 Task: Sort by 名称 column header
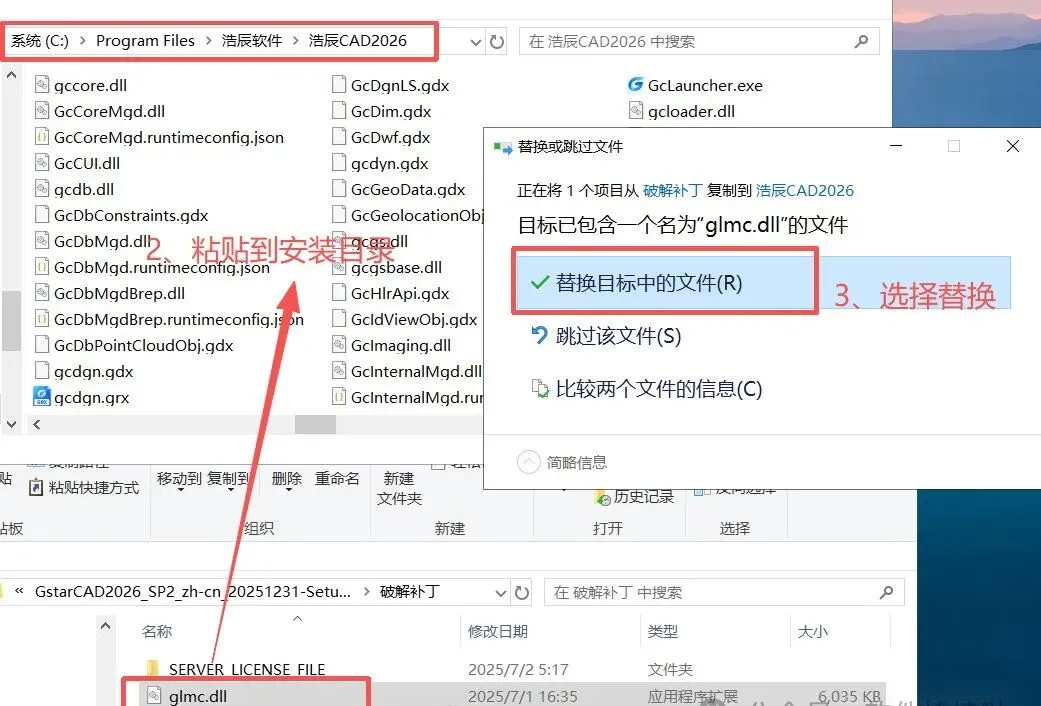(x=157, y=632)
